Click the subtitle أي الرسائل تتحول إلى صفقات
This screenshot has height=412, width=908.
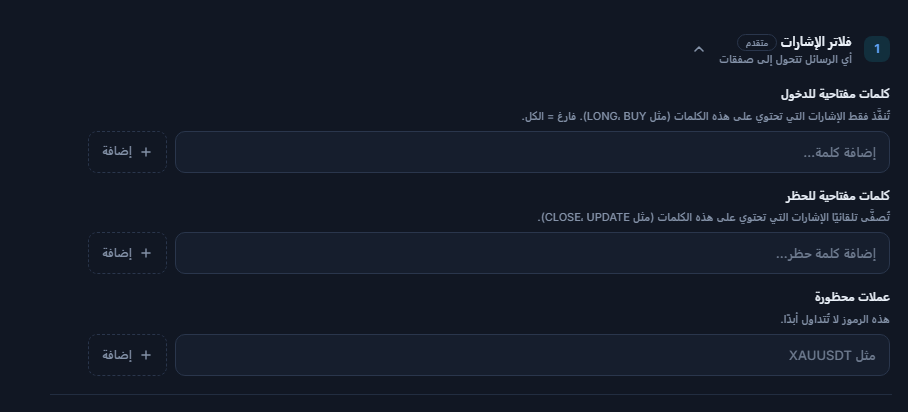(x=785, y=59)
